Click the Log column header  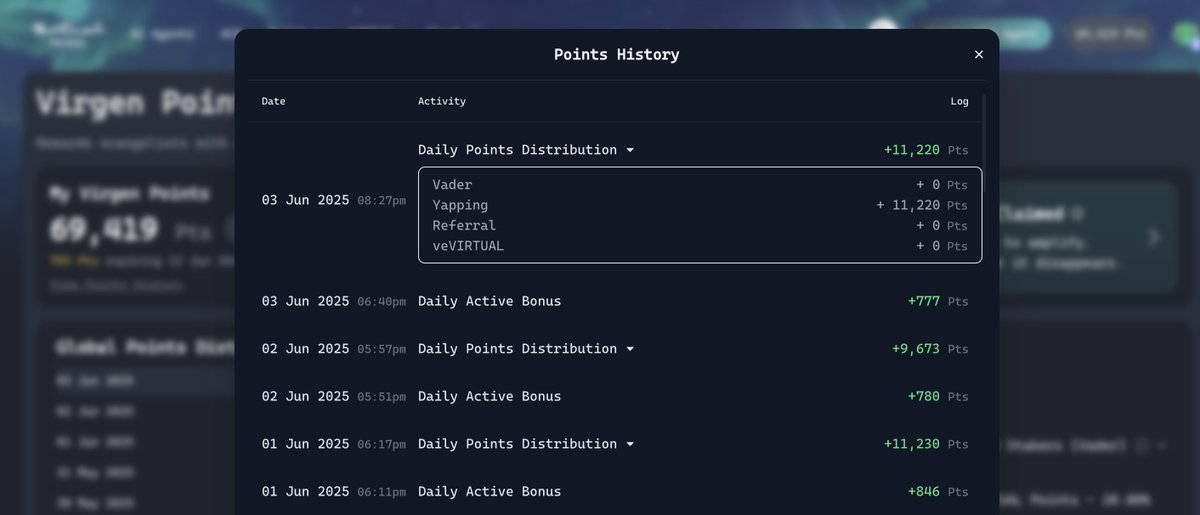[959, 101]
